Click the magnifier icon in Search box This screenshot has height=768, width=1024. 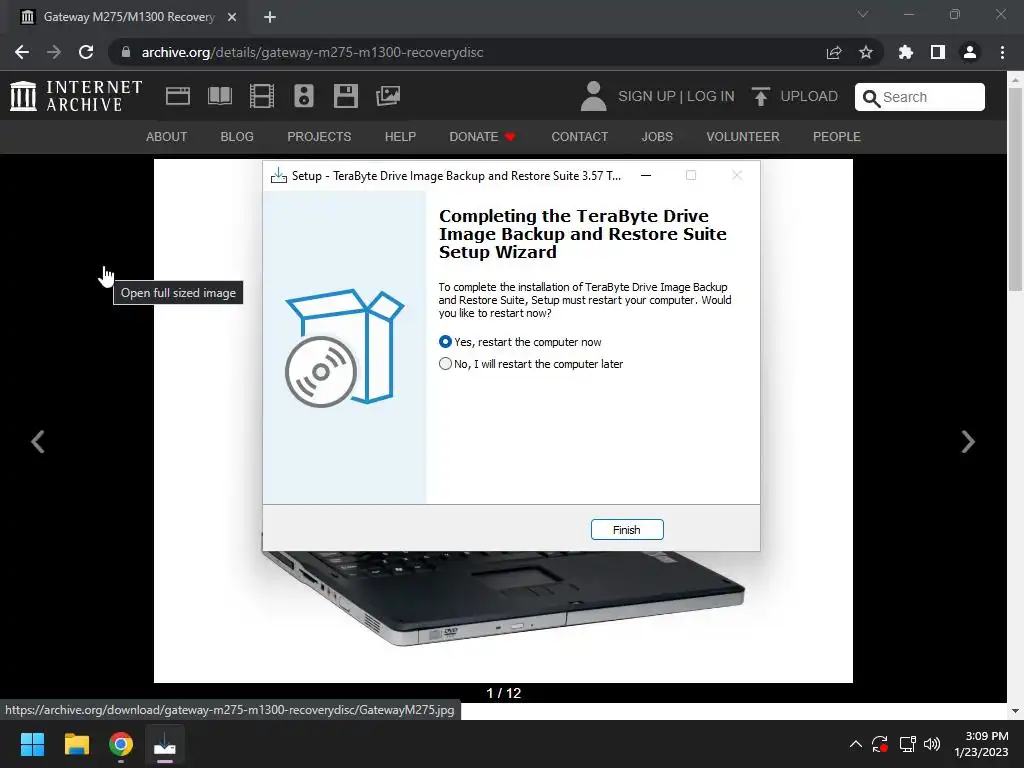click(871, 98)
